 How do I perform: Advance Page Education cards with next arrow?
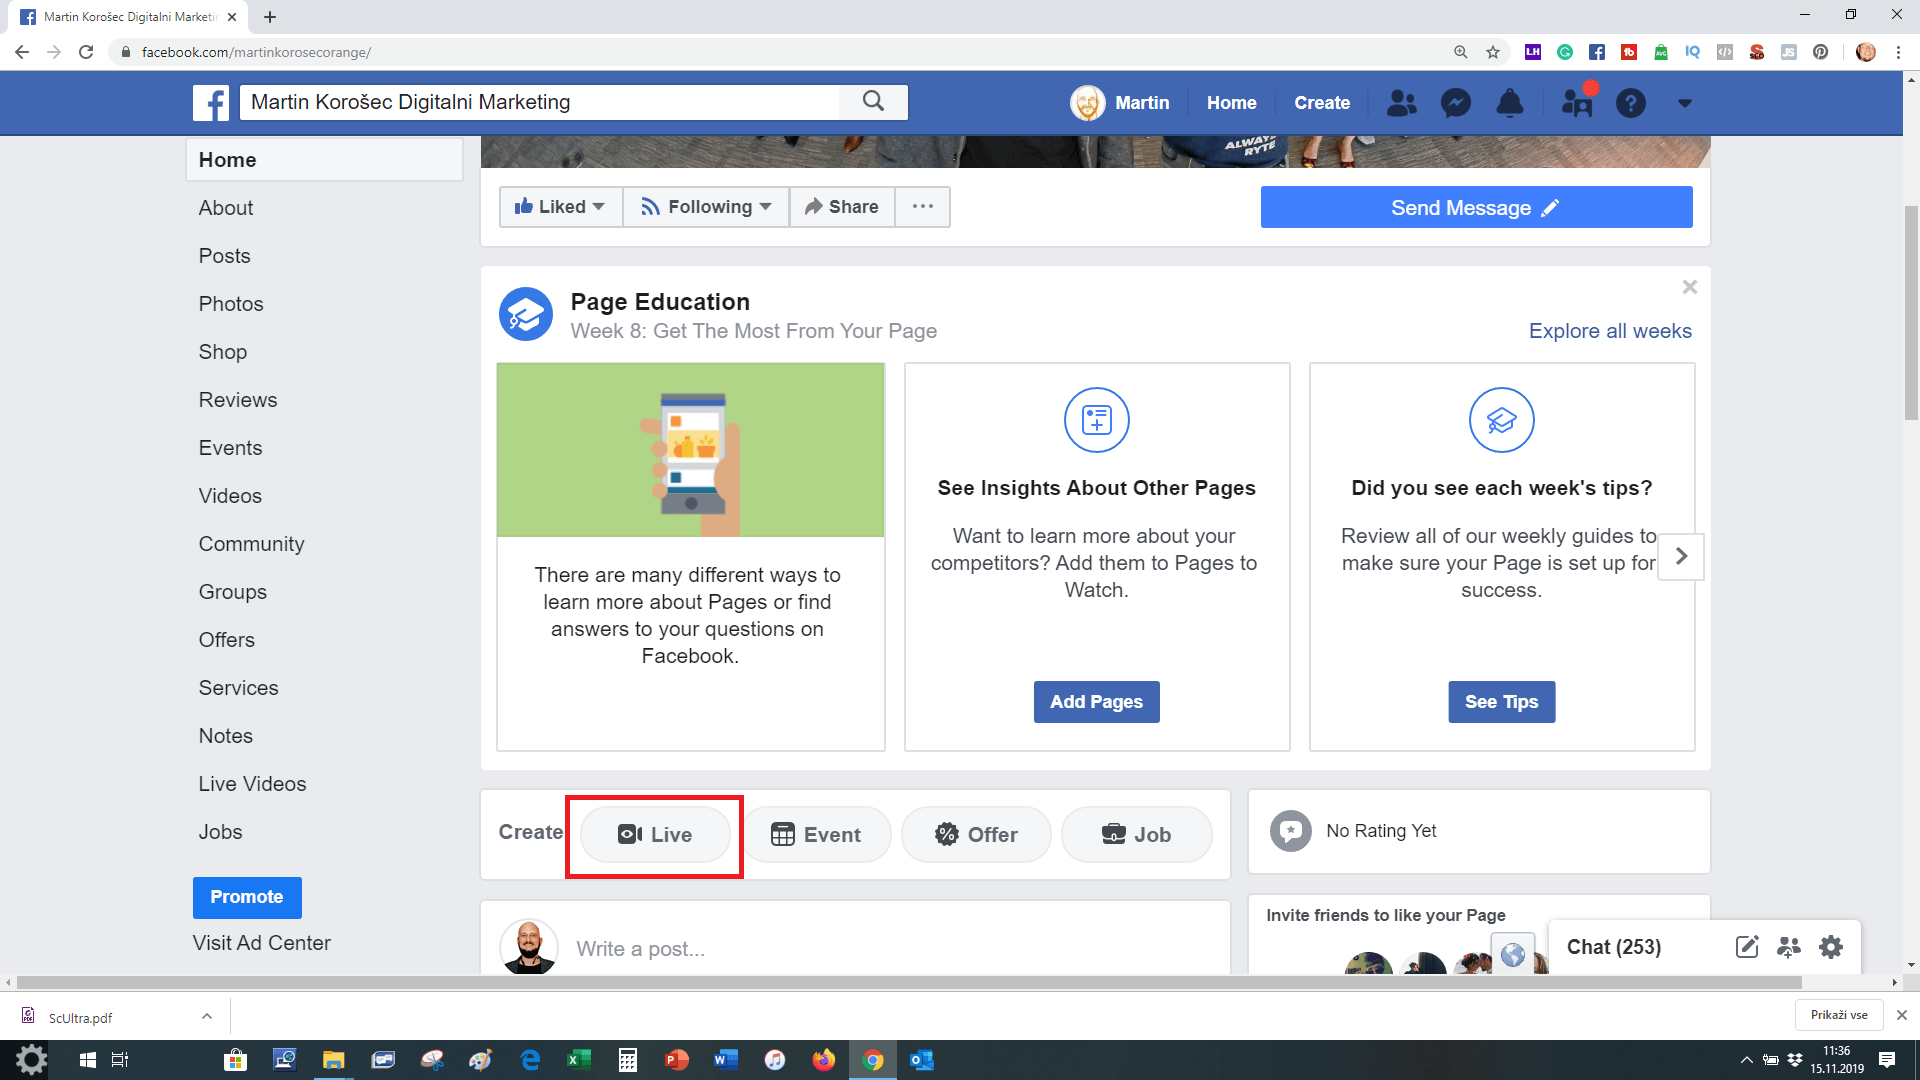1681,556
